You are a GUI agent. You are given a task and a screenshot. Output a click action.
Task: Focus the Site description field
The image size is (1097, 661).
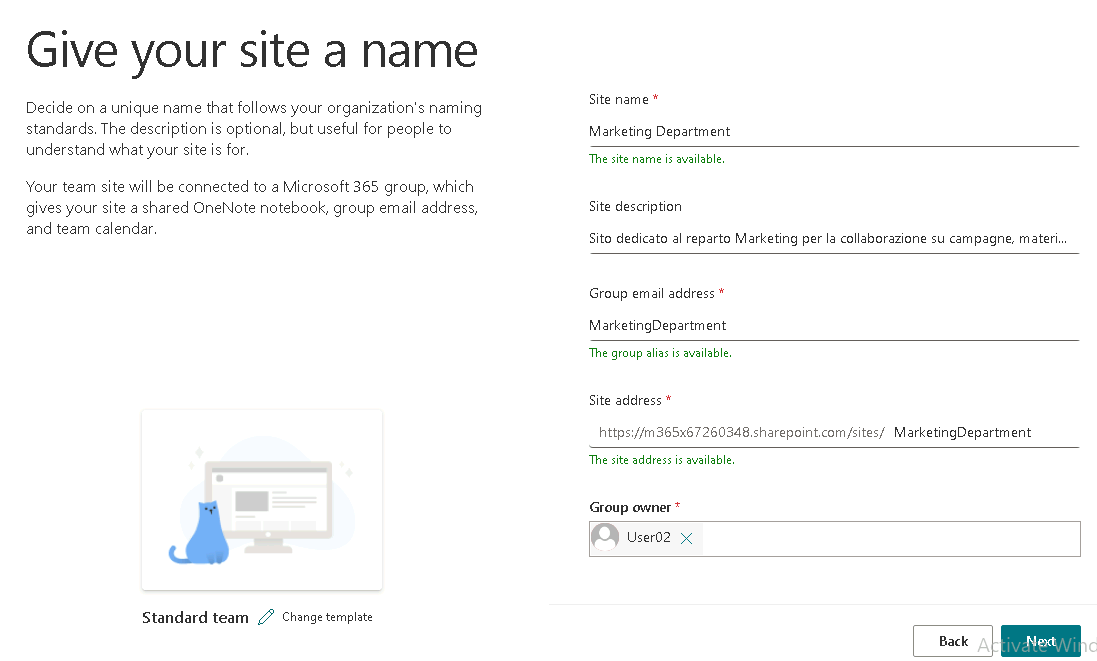click(x=834, y=239)
